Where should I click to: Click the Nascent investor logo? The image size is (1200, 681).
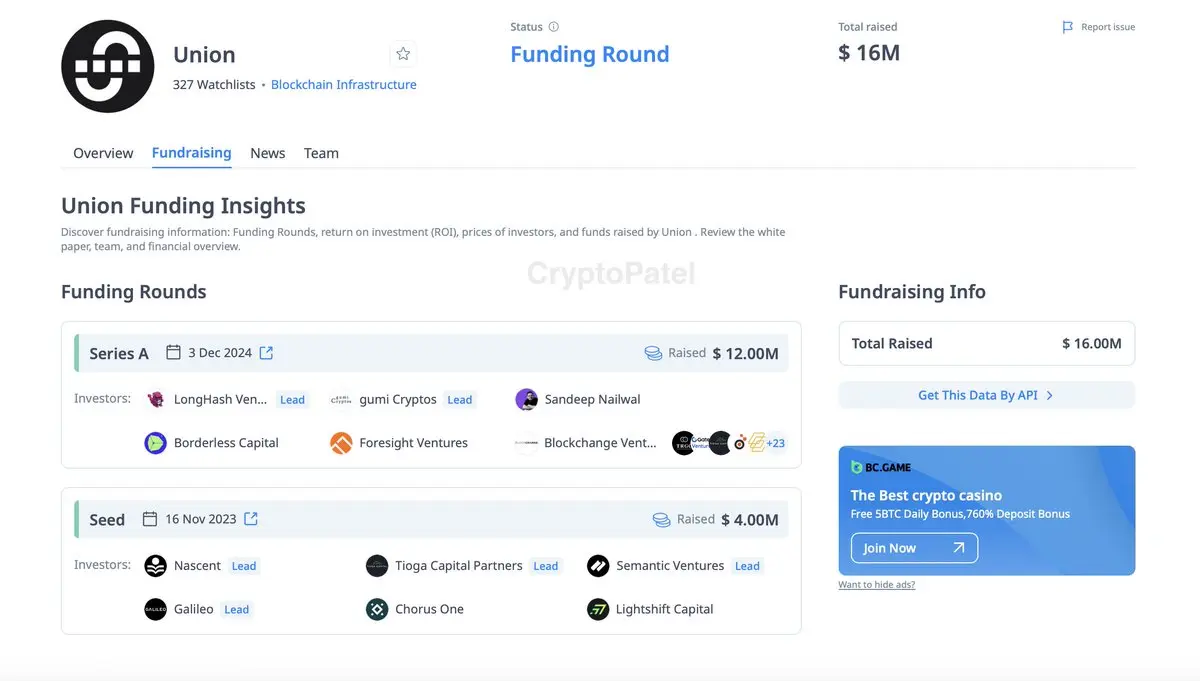click(x=155, y=566)
